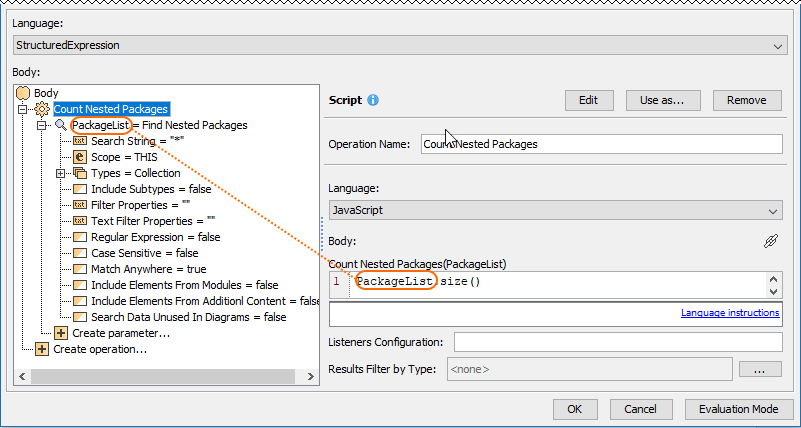Click the tree's horizontal scrollbar
This screenshot has height=428, width=801.
160,375
